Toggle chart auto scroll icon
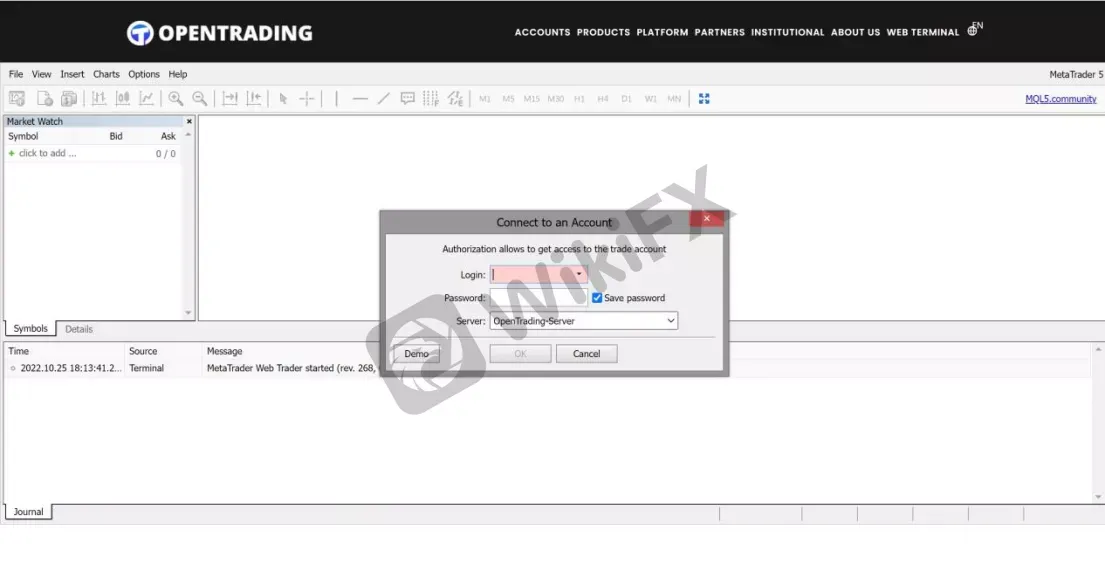 (230, 99)
